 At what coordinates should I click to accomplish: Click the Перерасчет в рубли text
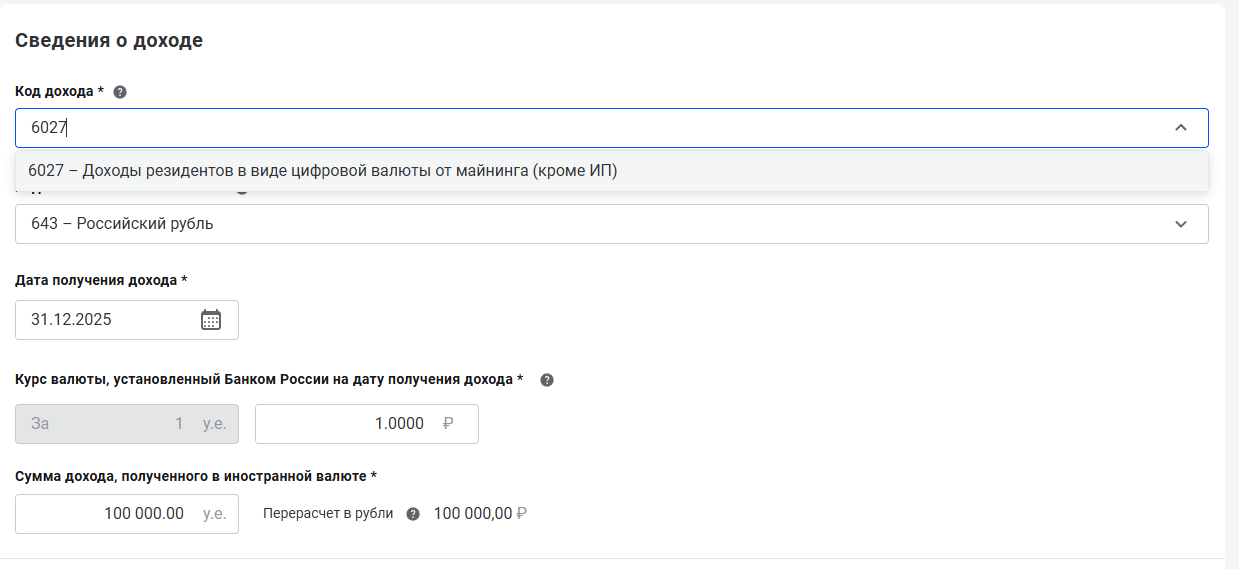[328, 514]
